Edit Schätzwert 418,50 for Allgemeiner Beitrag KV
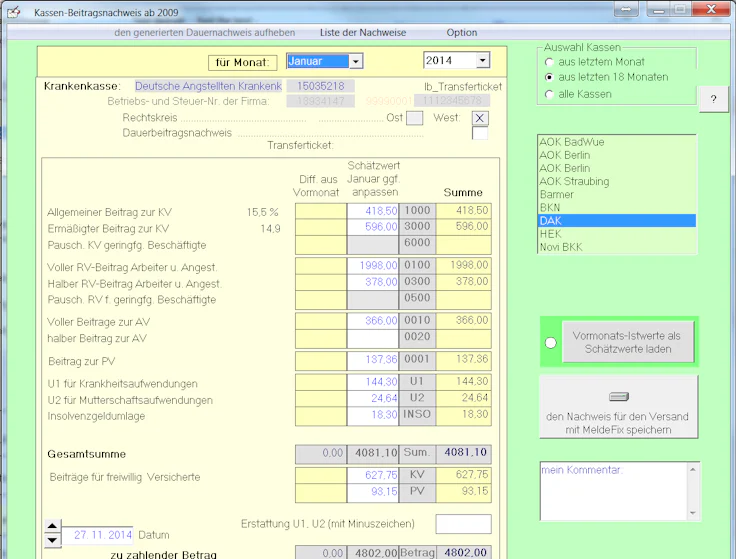The height and width of the screenshot is (559, 736). [x=372, y=211]
